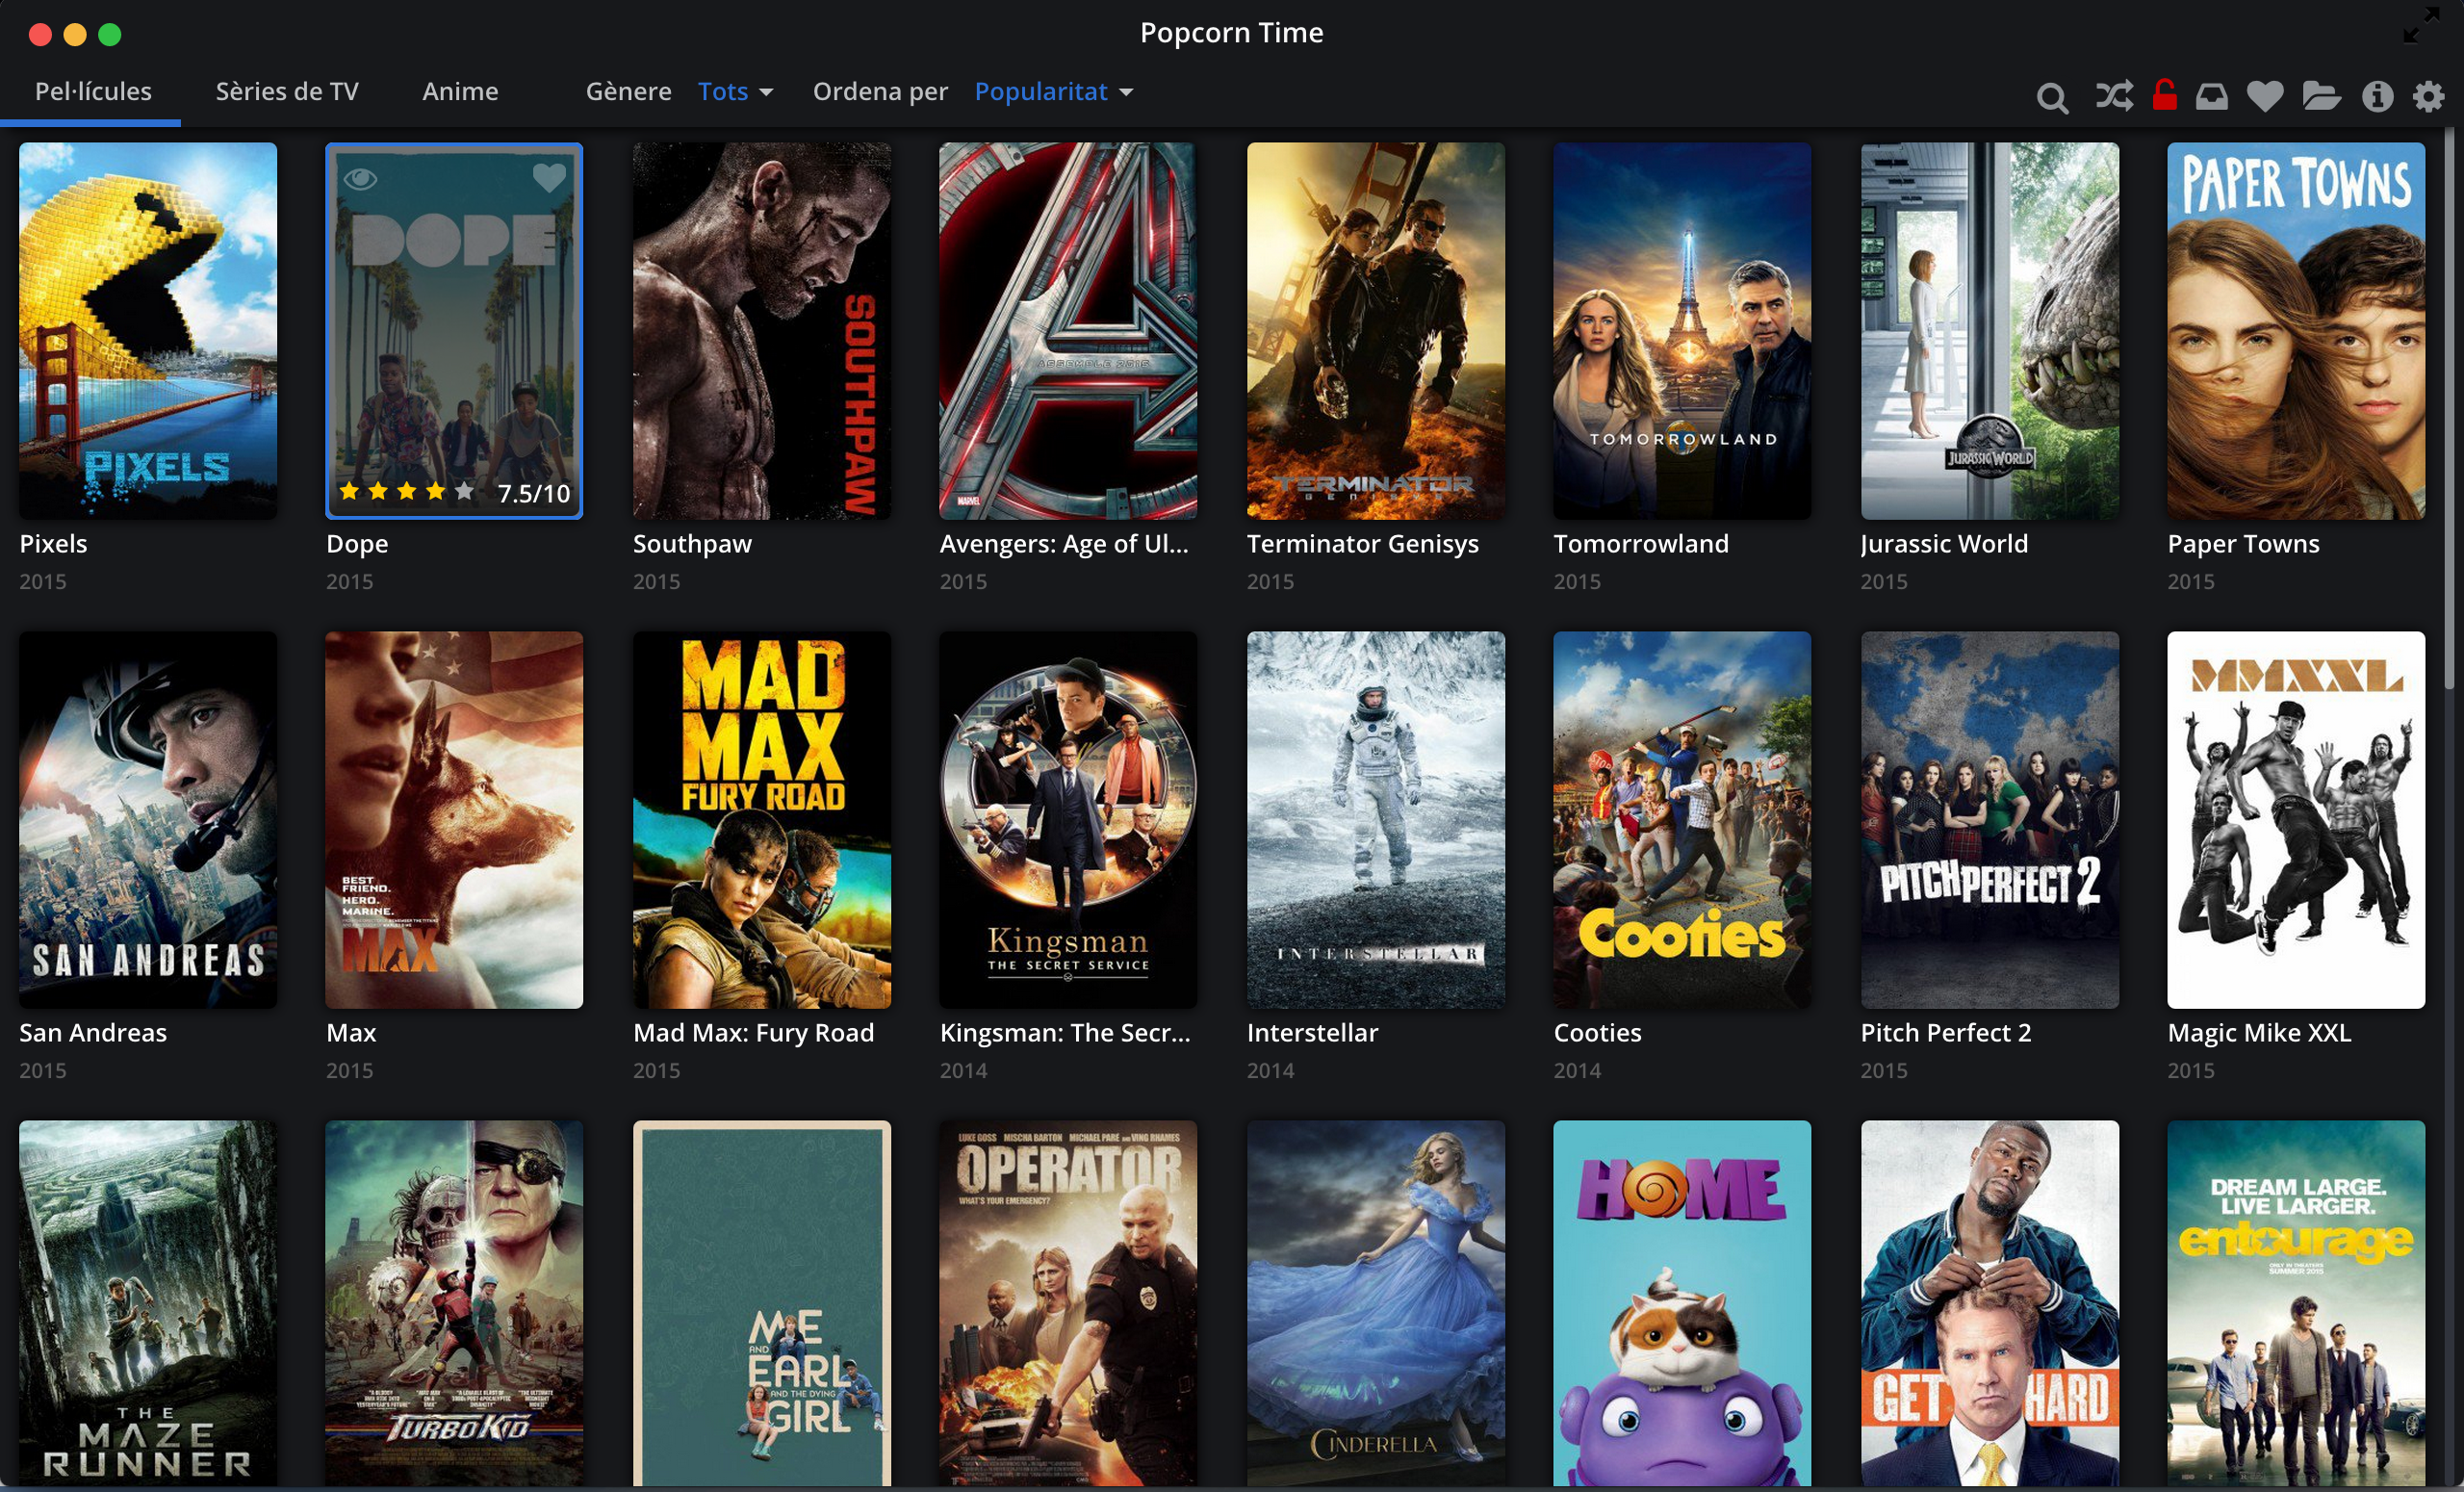This screenshot has width=2464, height=1492.
Task: Open Me and Earl and the Dying Girl poster
Action: click(x=762, y=1303)
